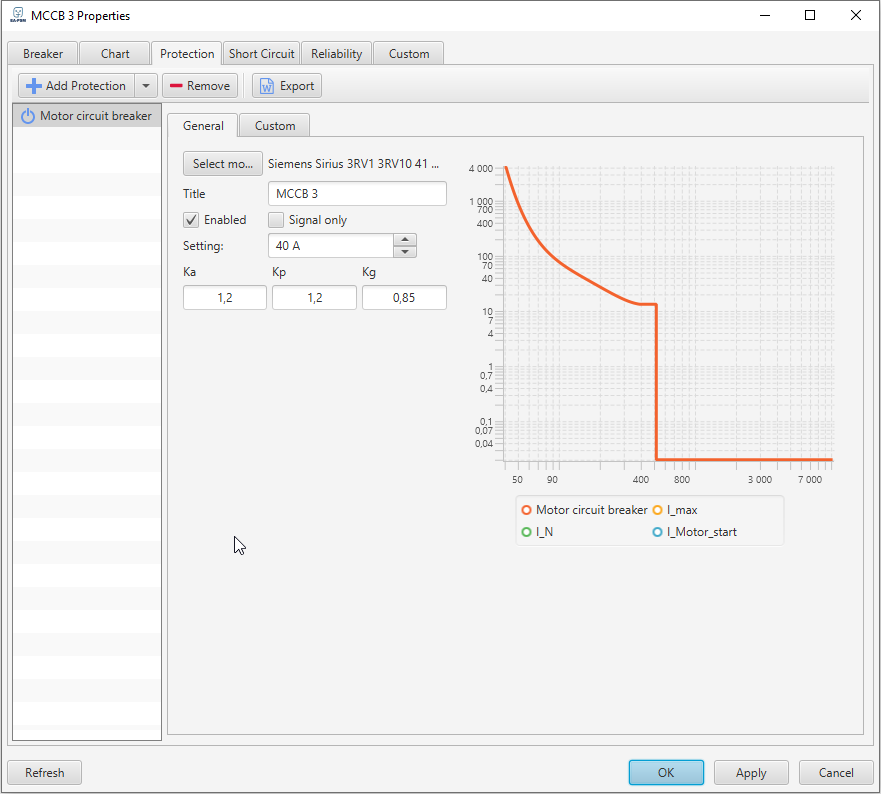Image resolution: width=881 pixels, height=794 pixels.
Task: Select the Protection tab
Action: (x=187, y=54)
